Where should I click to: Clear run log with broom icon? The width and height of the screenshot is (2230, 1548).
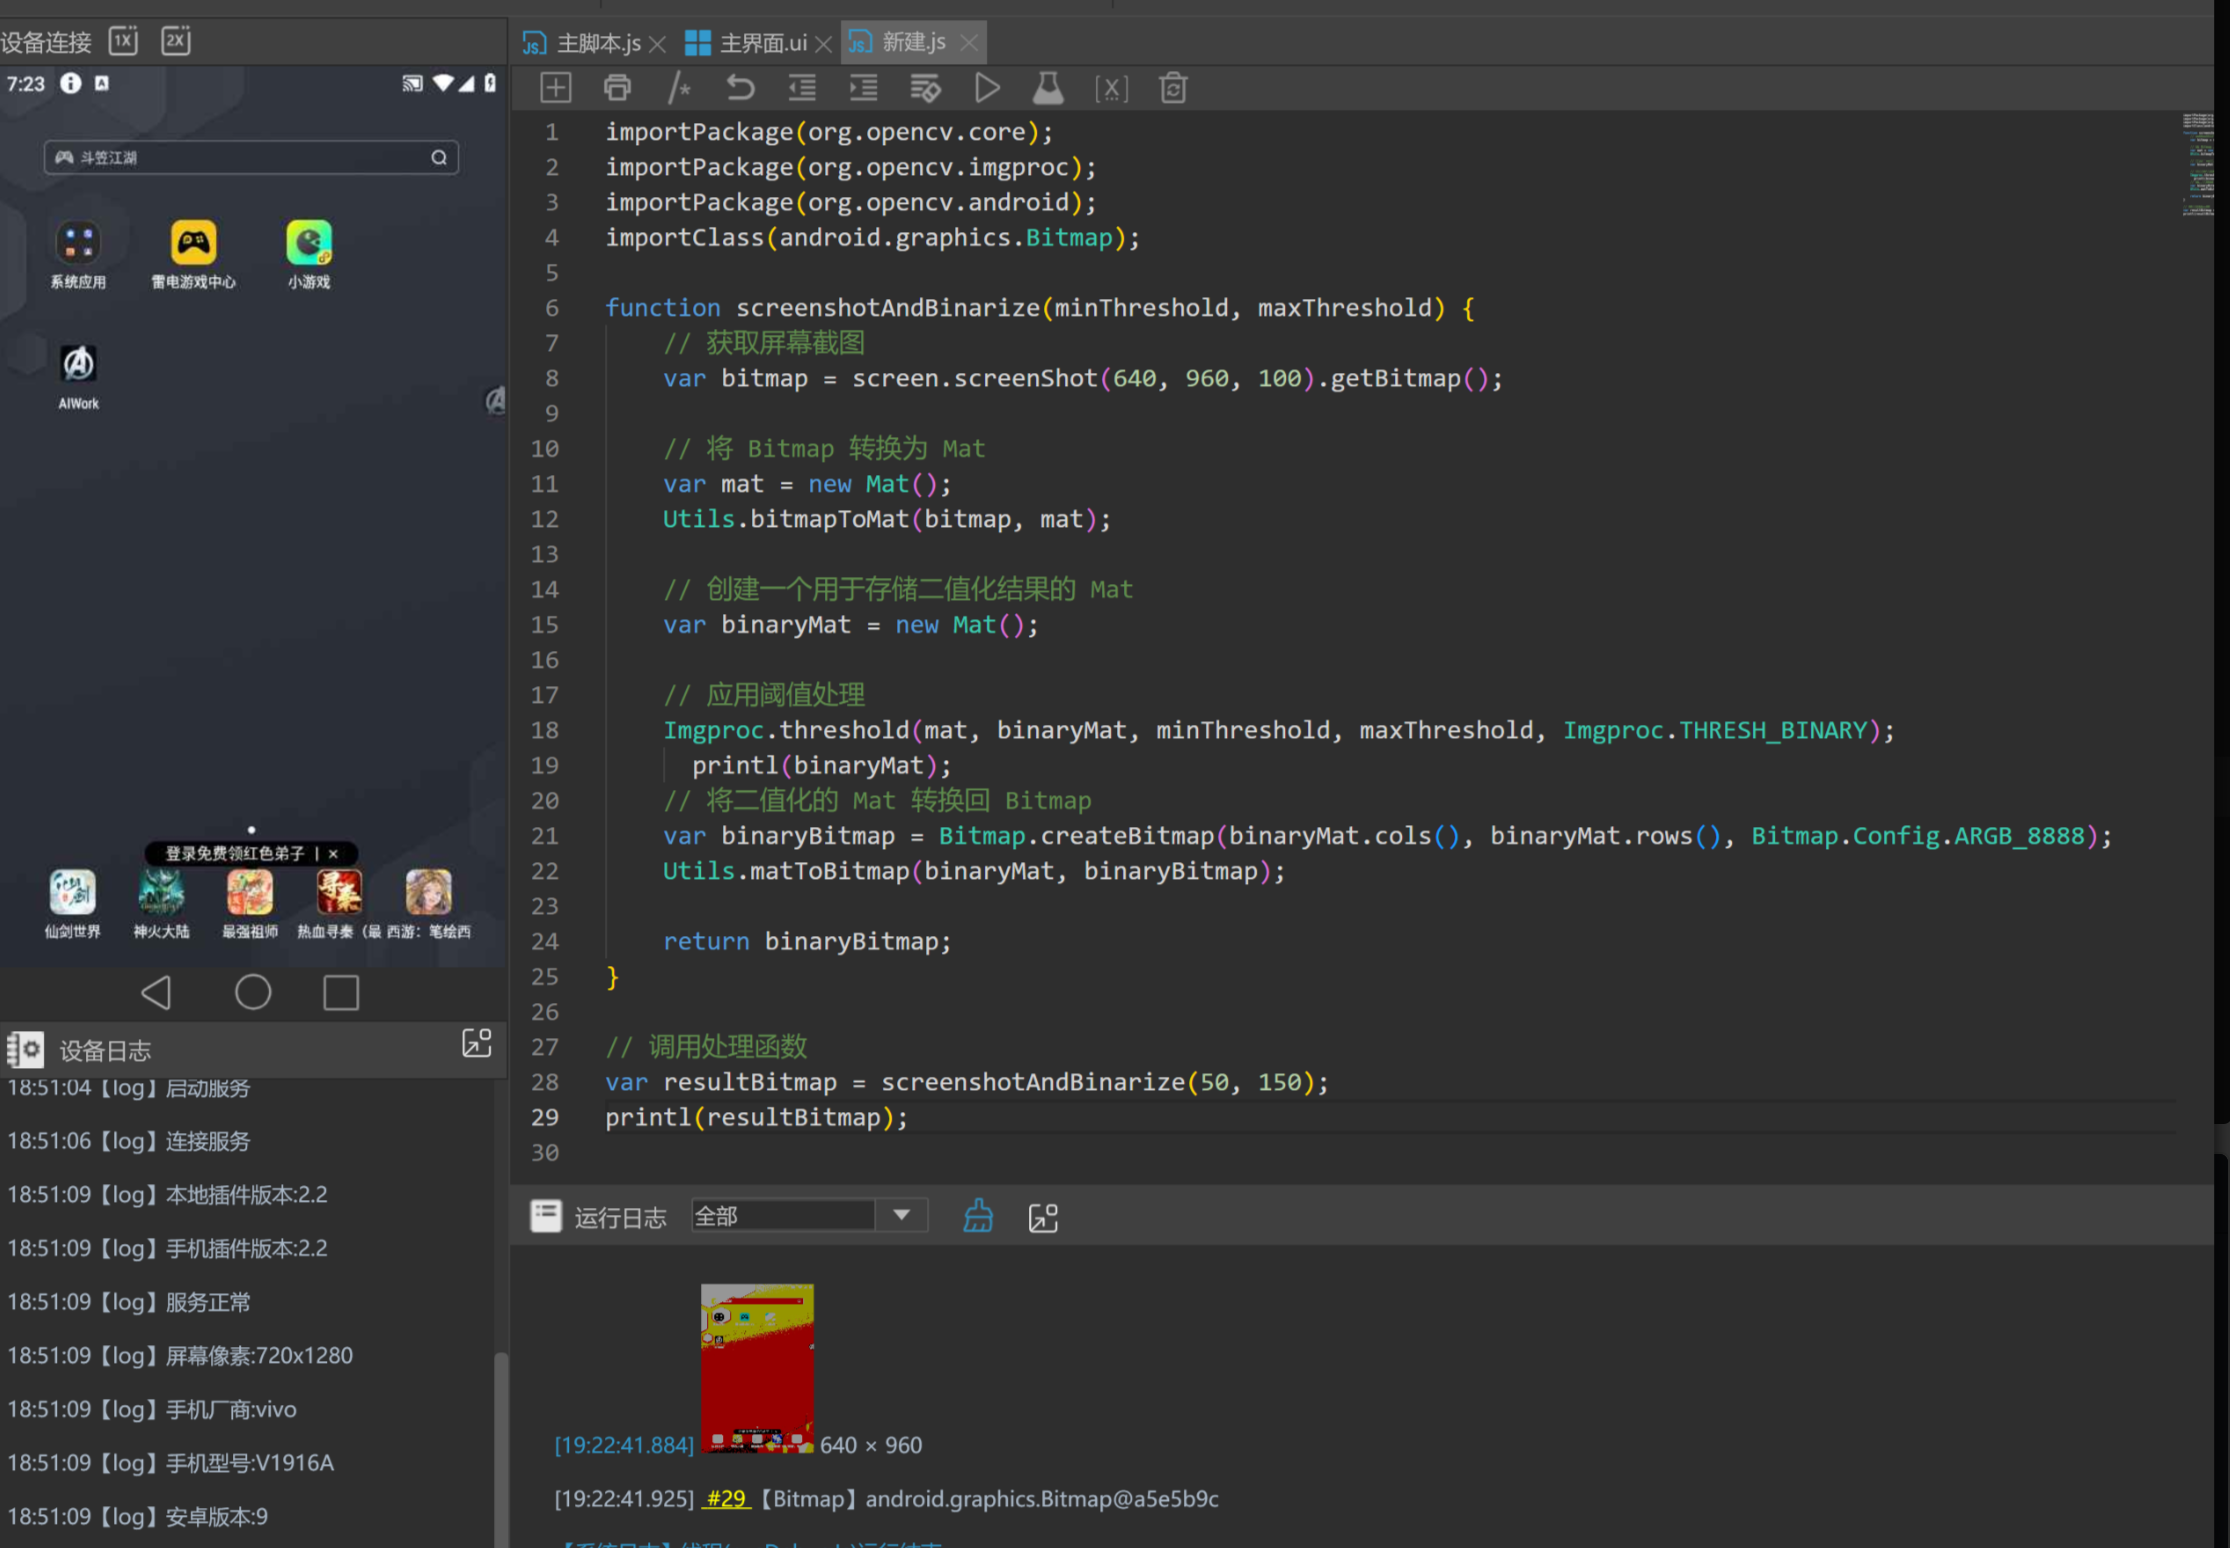coord(978,1216)
